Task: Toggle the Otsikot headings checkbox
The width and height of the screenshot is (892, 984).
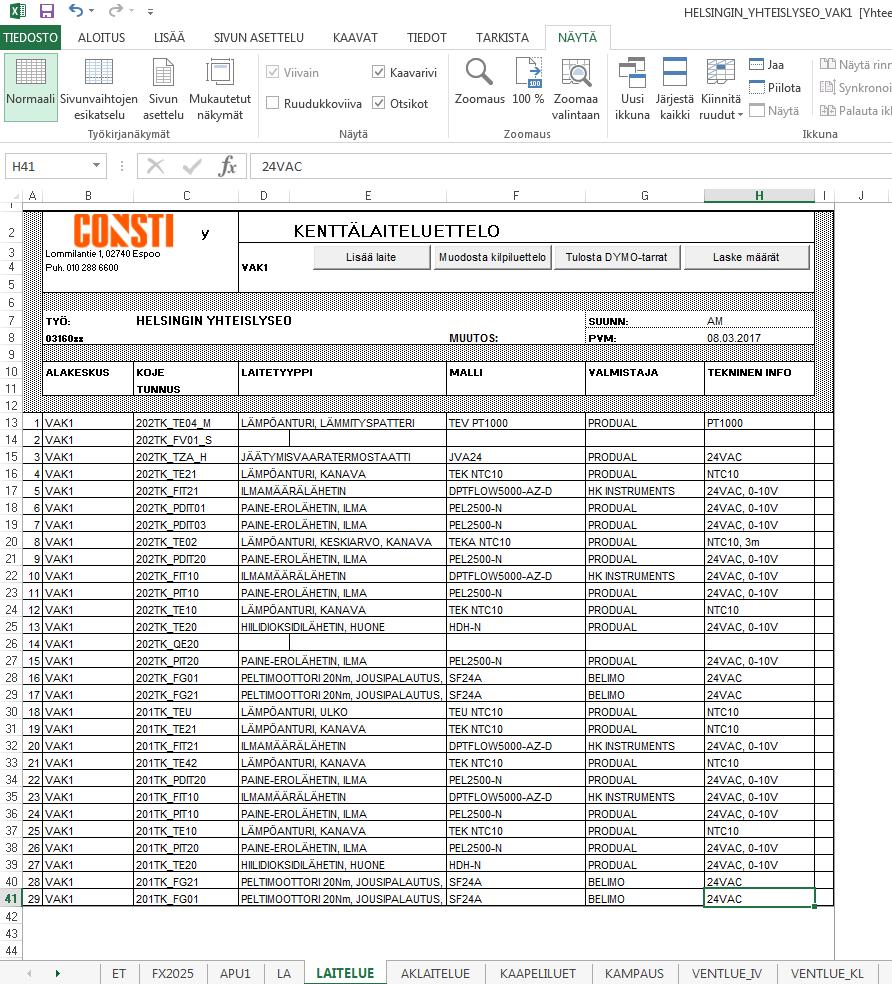Action: pyautogui.click(x=379, y=103)
